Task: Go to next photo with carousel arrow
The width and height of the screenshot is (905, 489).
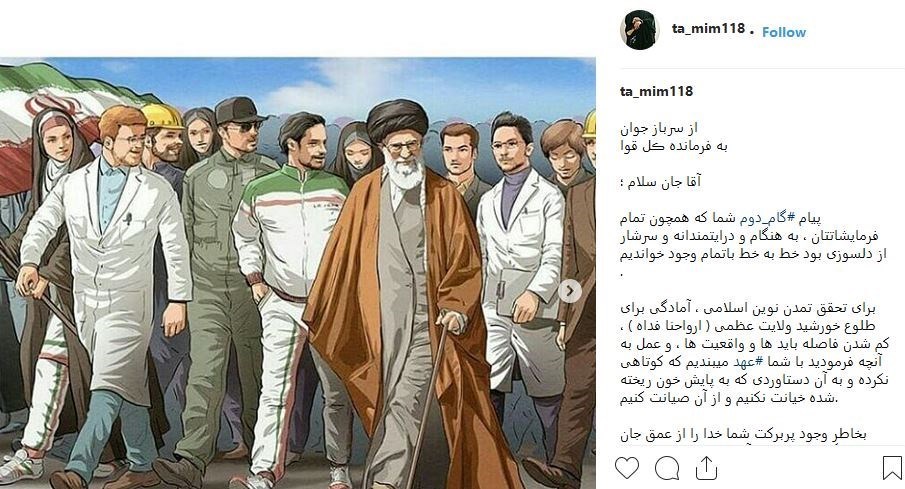Action: pos(570,291)
